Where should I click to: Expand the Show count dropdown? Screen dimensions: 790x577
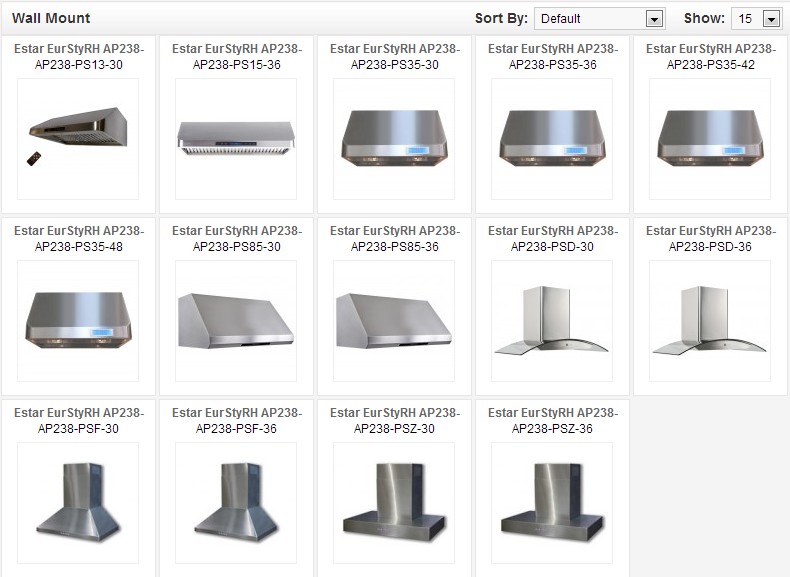click(x=757, y=18)
